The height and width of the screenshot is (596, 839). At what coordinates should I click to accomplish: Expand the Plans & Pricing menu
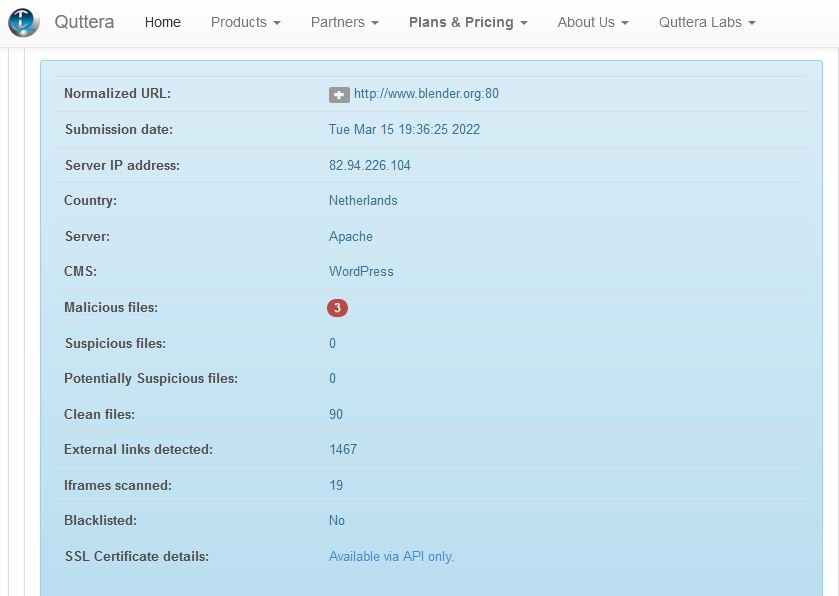(x=468, y=22)
